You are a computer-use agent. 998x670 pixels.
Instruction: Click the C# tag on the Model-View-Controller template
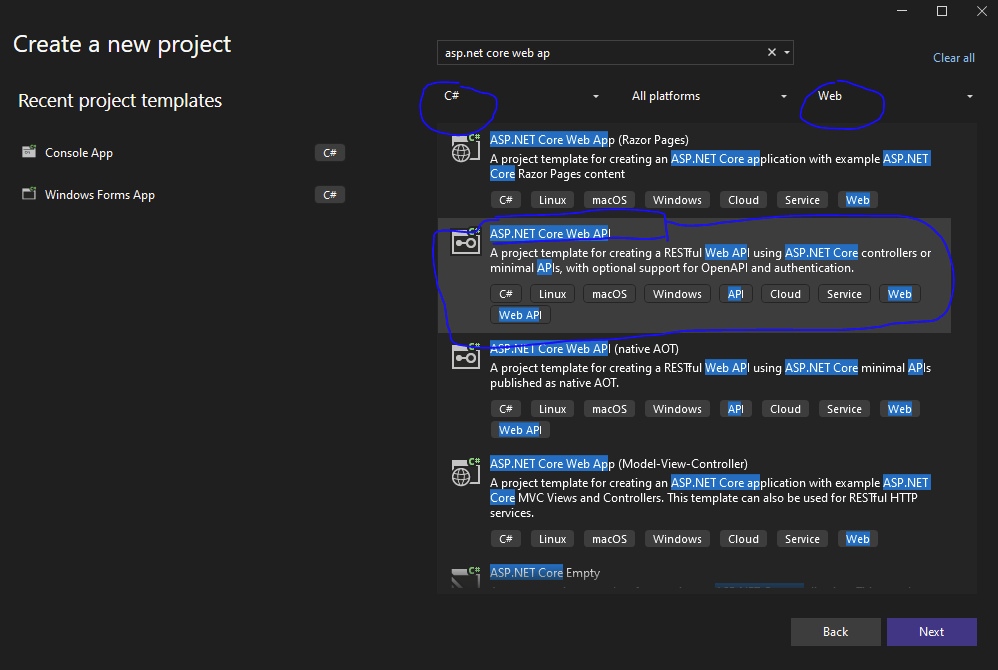click(x=506, y=539)
